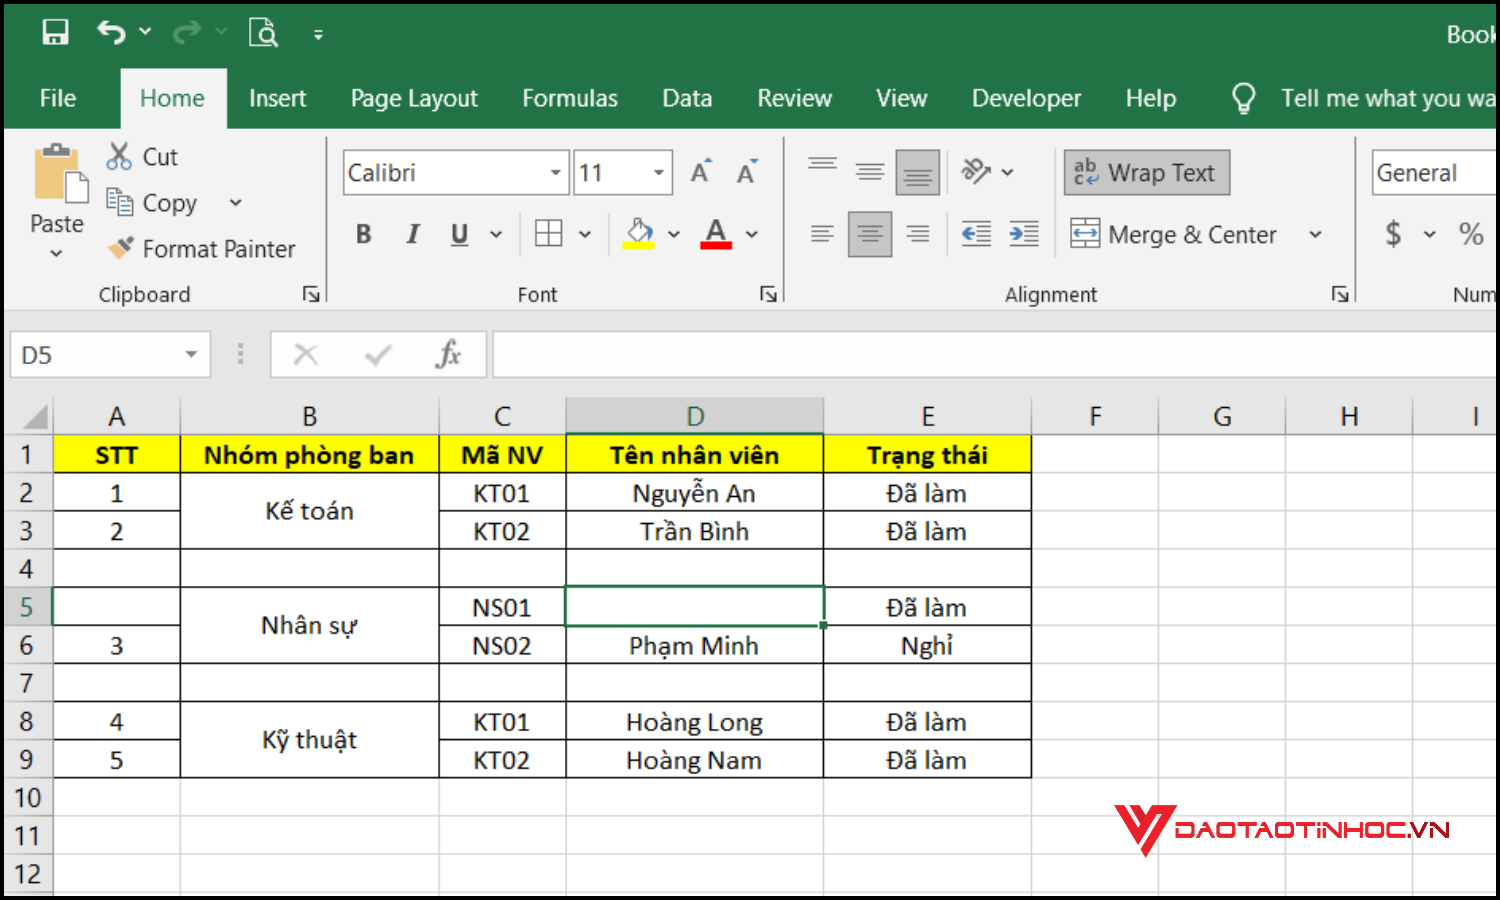Apply italic formatting
1500x900 pixels.
[x=412, y=233]
